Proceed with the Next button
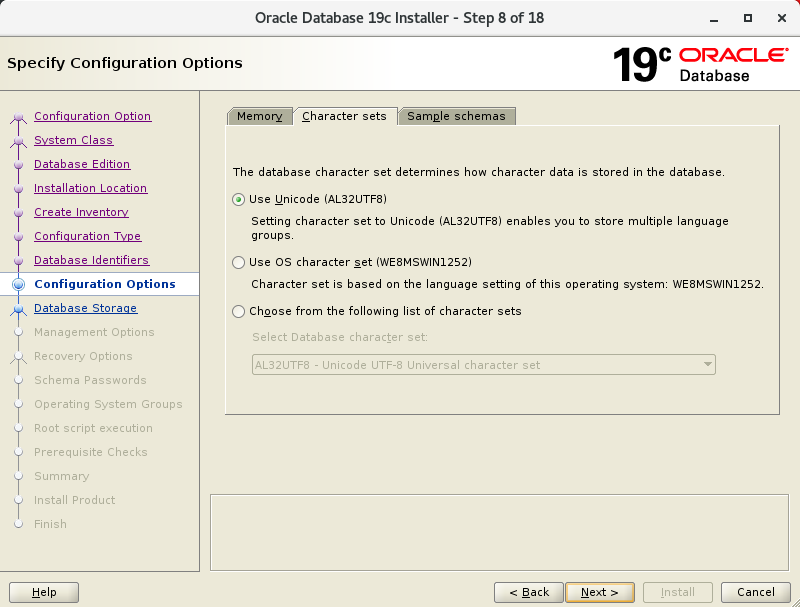Screen dimensions: 800x607 [600, 592]
